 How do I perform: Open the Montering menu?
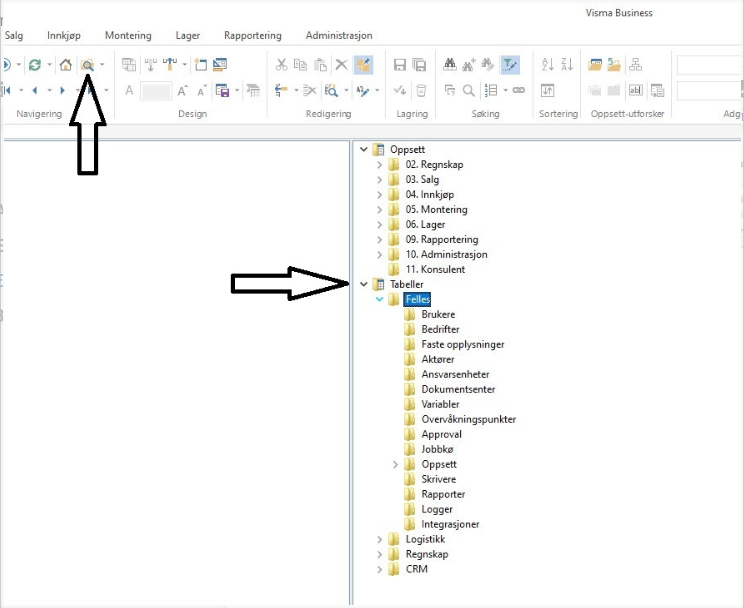click(x=128, y=36)
